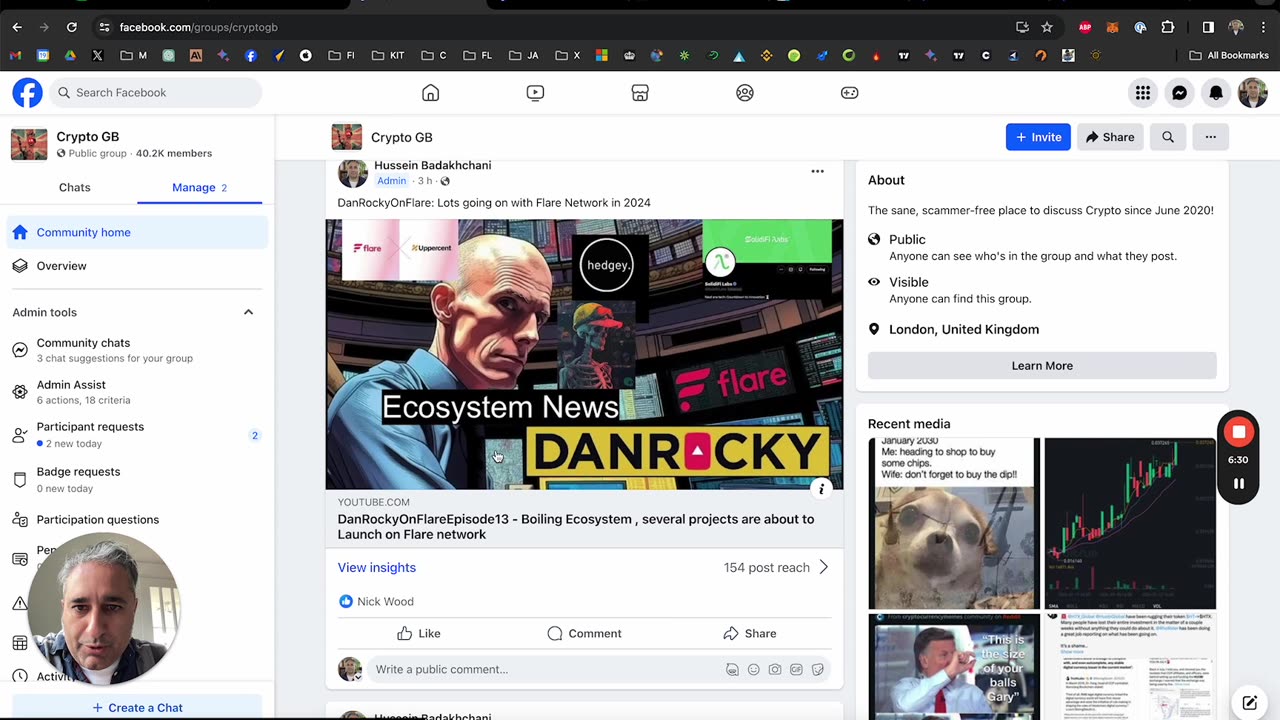Screen dimensions: 1280x720
Task: Switch to the Chats tab
Action: (74, 187)
